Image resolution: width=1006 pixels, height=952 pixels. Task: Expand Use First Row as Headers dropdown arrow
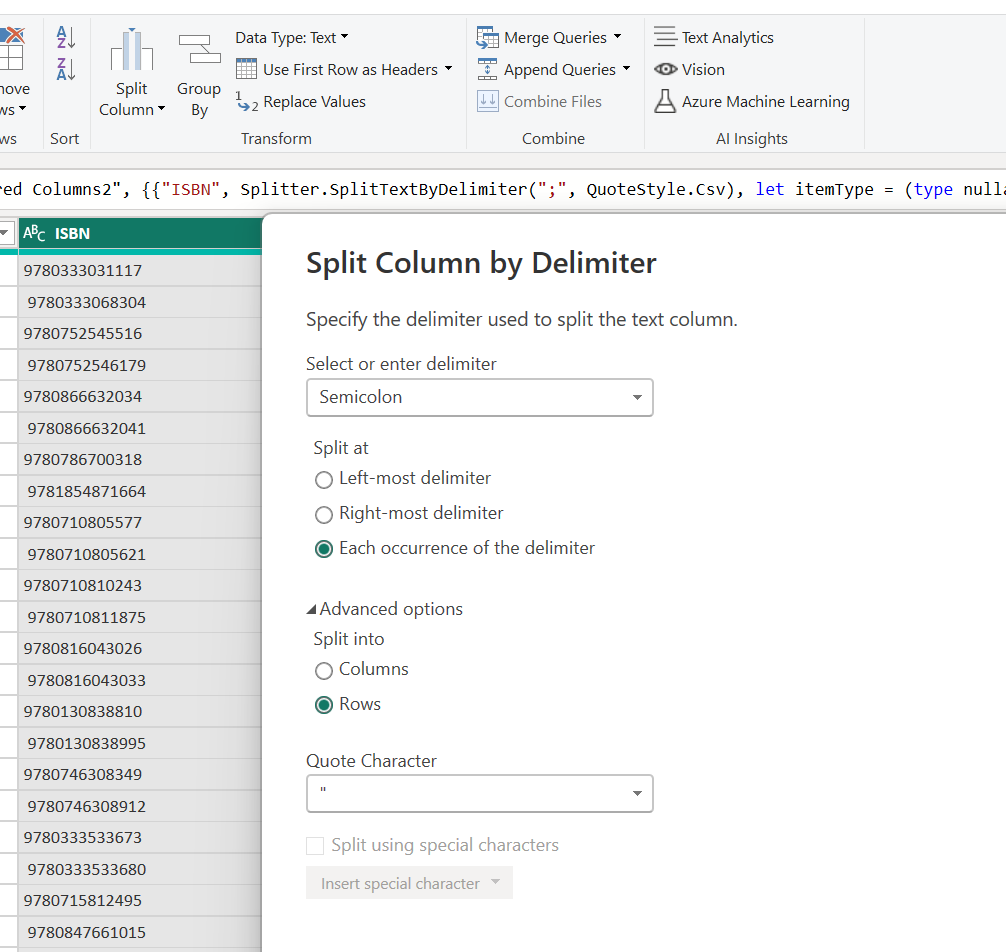(448, 68)
